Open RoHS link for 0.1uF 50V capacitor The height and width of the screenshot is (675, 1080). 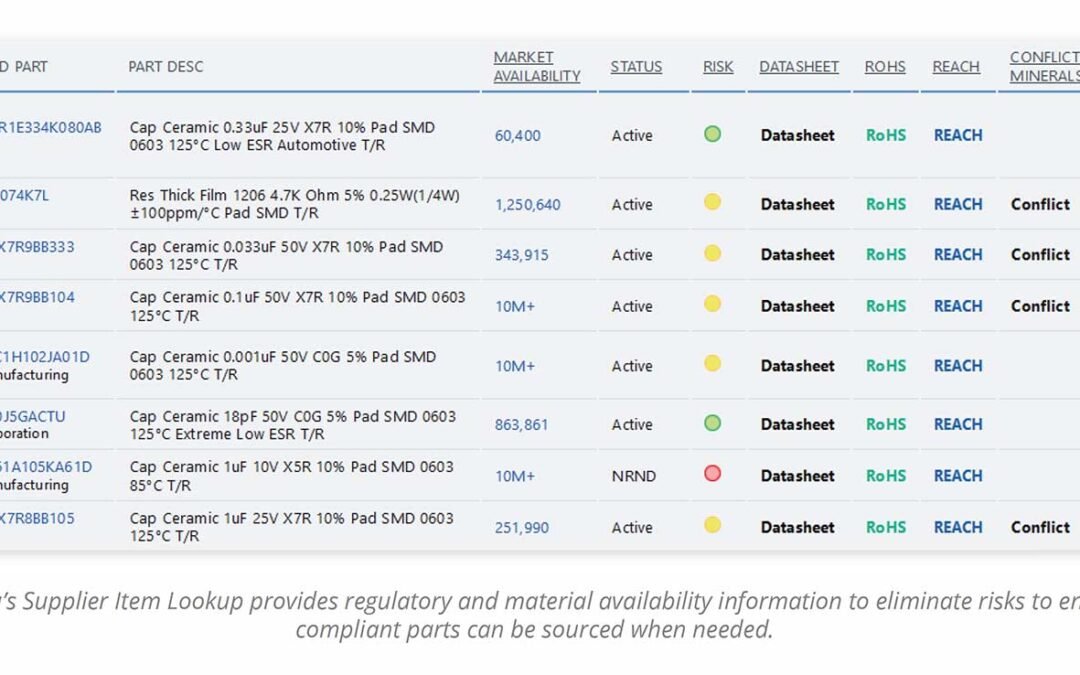[x=886, y=306]
